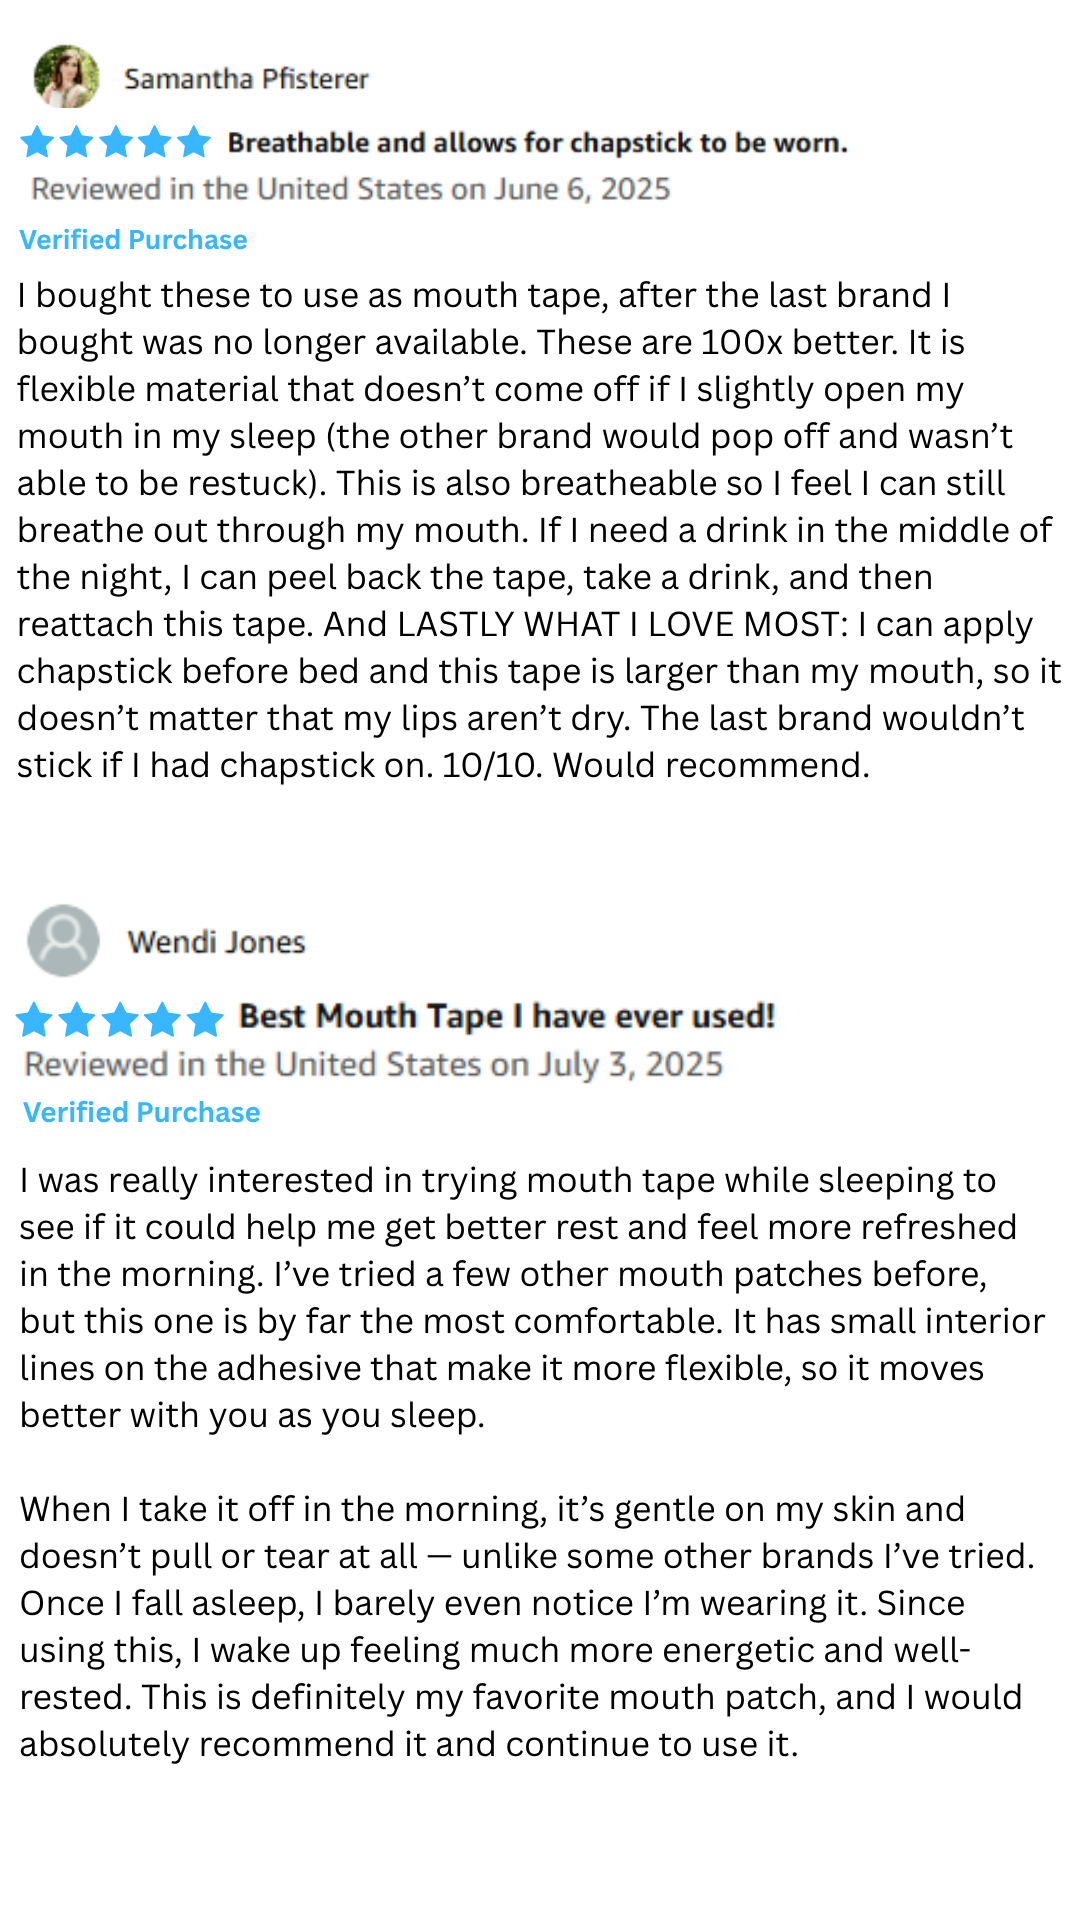Open review titled Best Mouth Tape
This screenshot has height=1920, width=1080.
507,1016
